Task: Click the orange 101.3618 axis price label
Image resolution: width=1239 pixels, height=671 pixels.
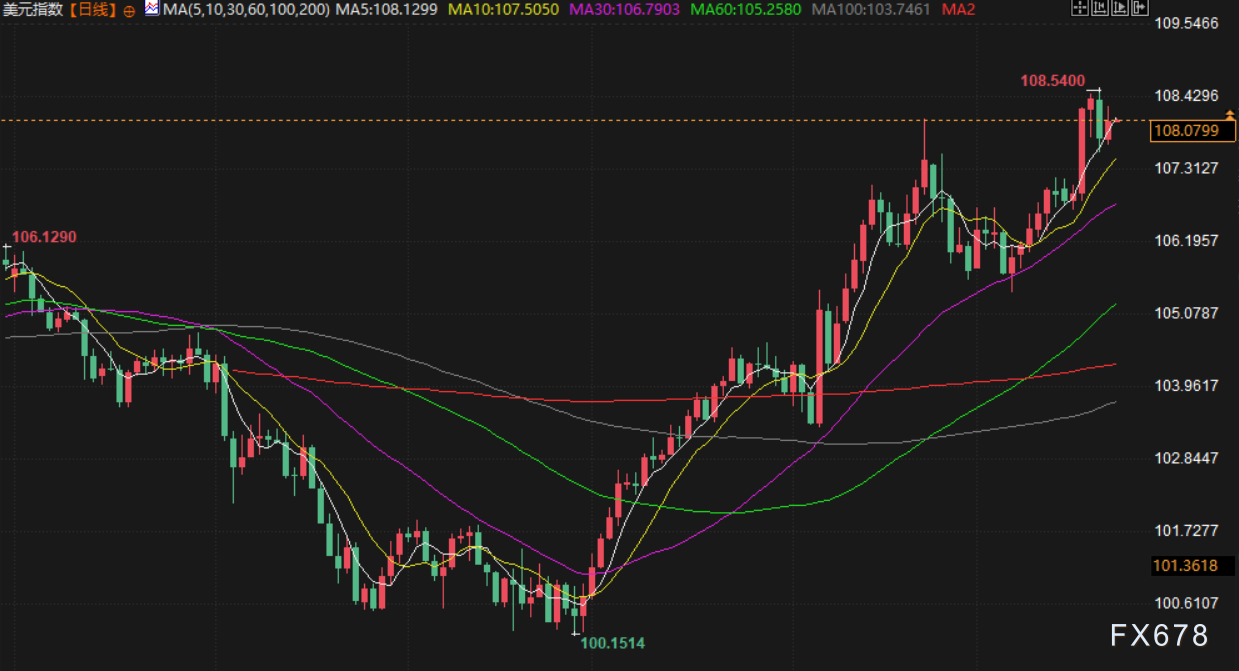Action: tap(1186, 566)
